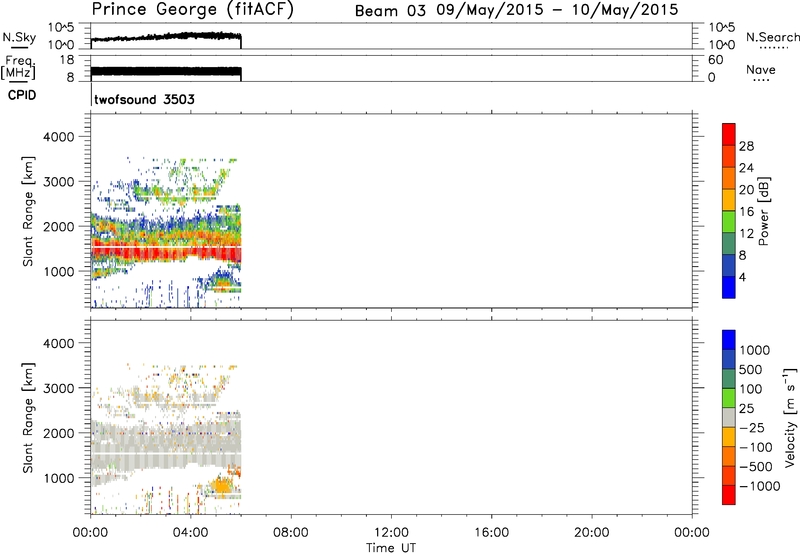Click the '10^5' tick right of noise panel
This screenshot has width=800, height=554.
(x=721, y=27)
